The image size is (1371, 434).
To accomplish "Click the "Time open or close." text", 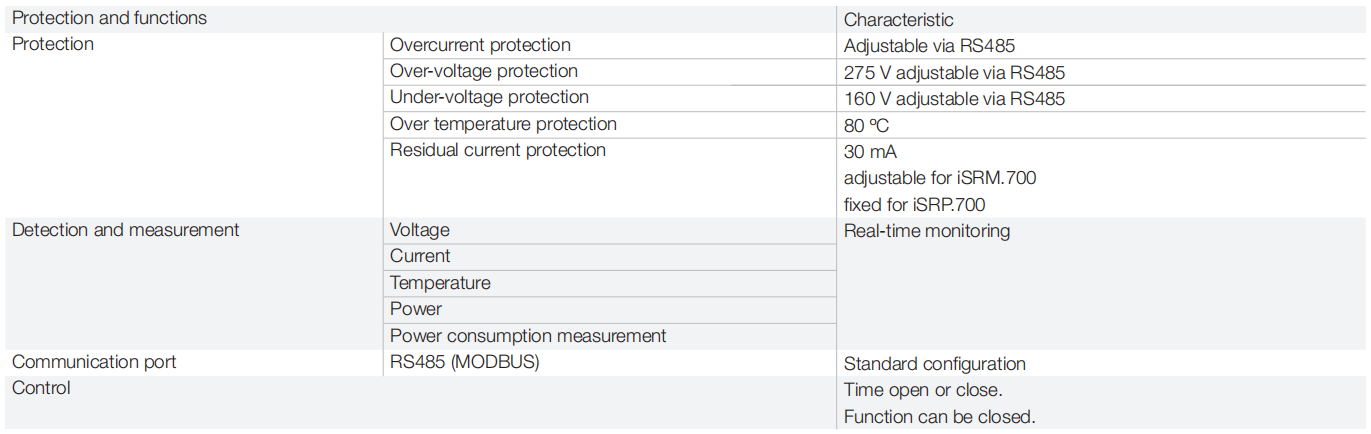I will pyautogui.click(x=922, y=390).
